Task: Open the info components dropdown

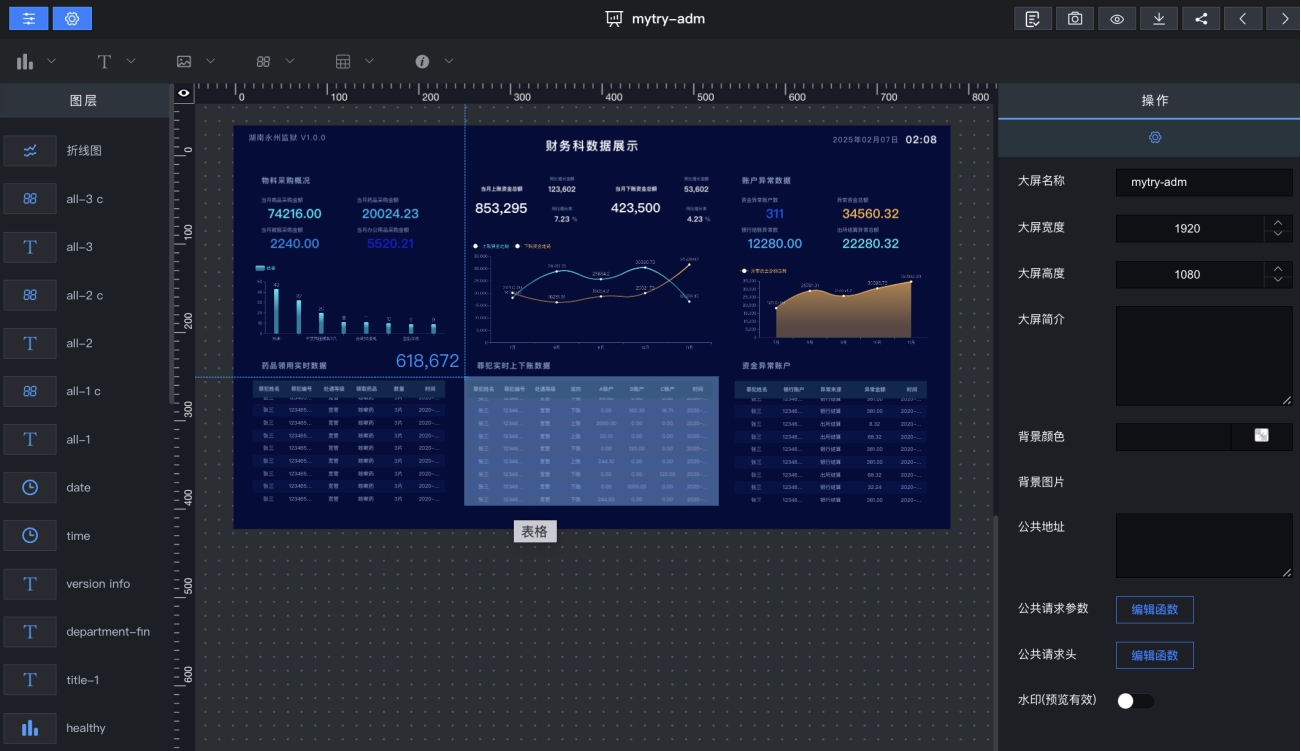Action: pos(434,61)
